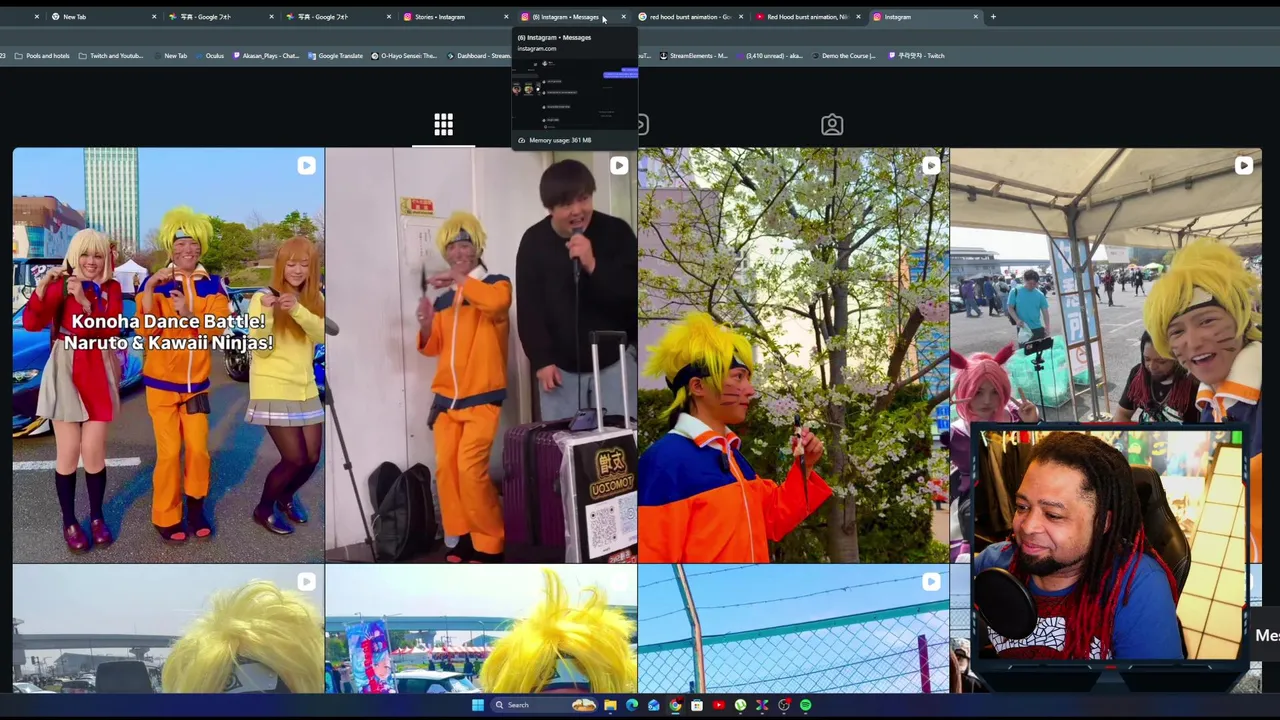This screenshot has height=720, width=1280.
Task: Open Outlook from the taskbar
Action: (x=654, y=705)
